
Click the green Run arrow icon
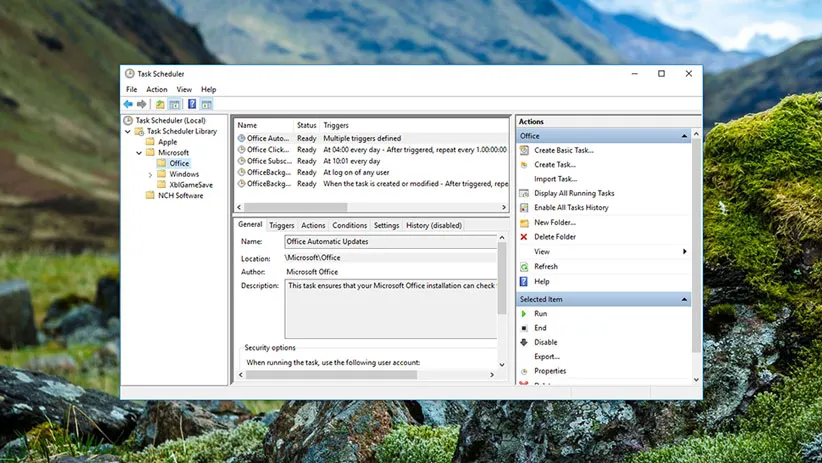pos(524,314)
